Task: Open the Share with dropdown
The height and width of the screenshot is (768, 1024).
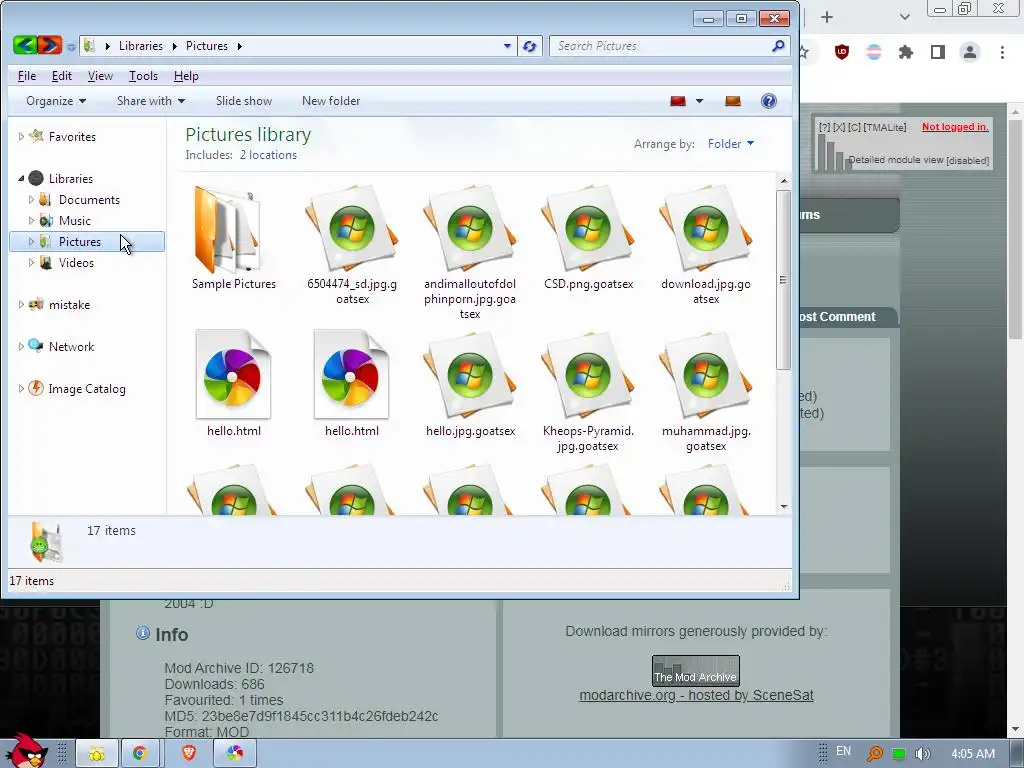Action: pos(151,101)
